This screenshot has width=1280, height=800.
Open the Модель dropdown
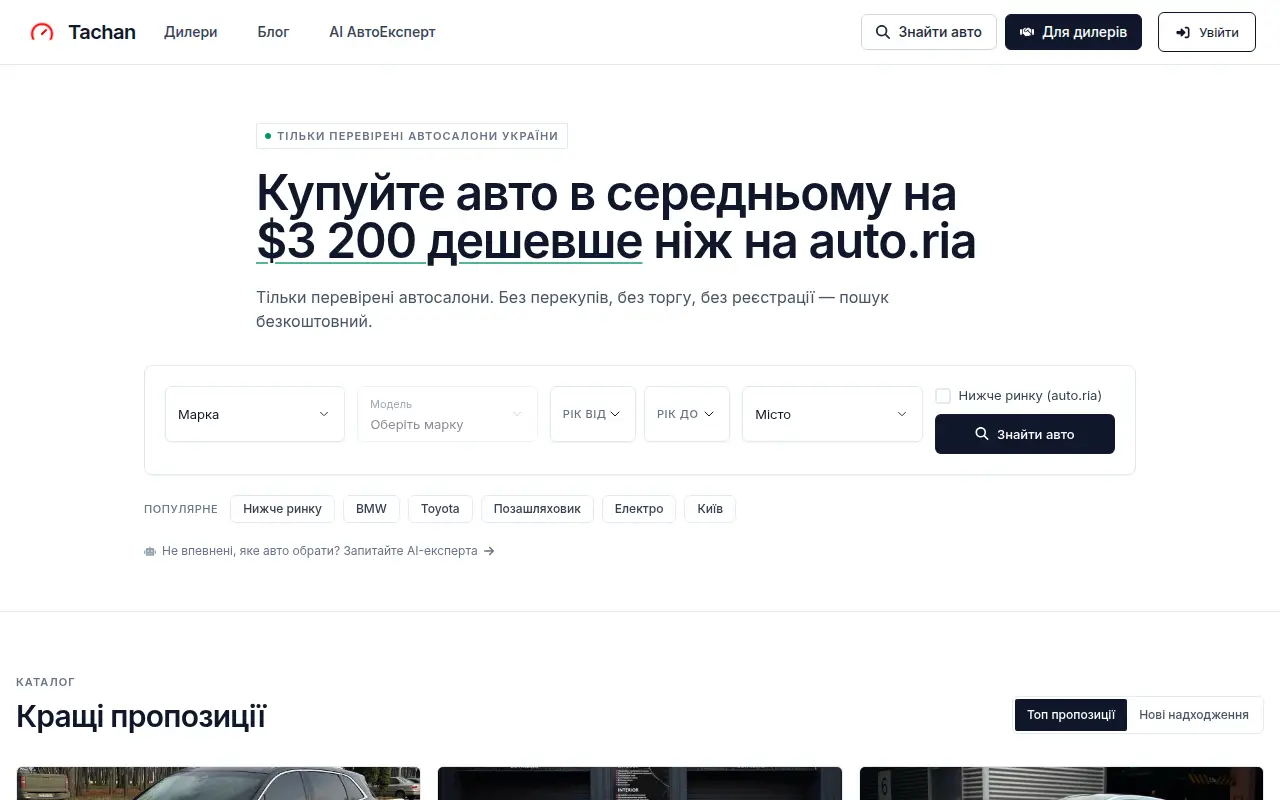(x=447, y=414)
